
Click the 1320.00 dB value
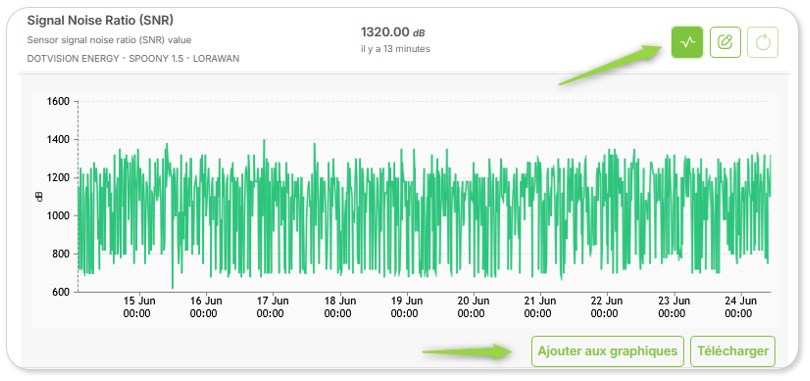point(393,32)
